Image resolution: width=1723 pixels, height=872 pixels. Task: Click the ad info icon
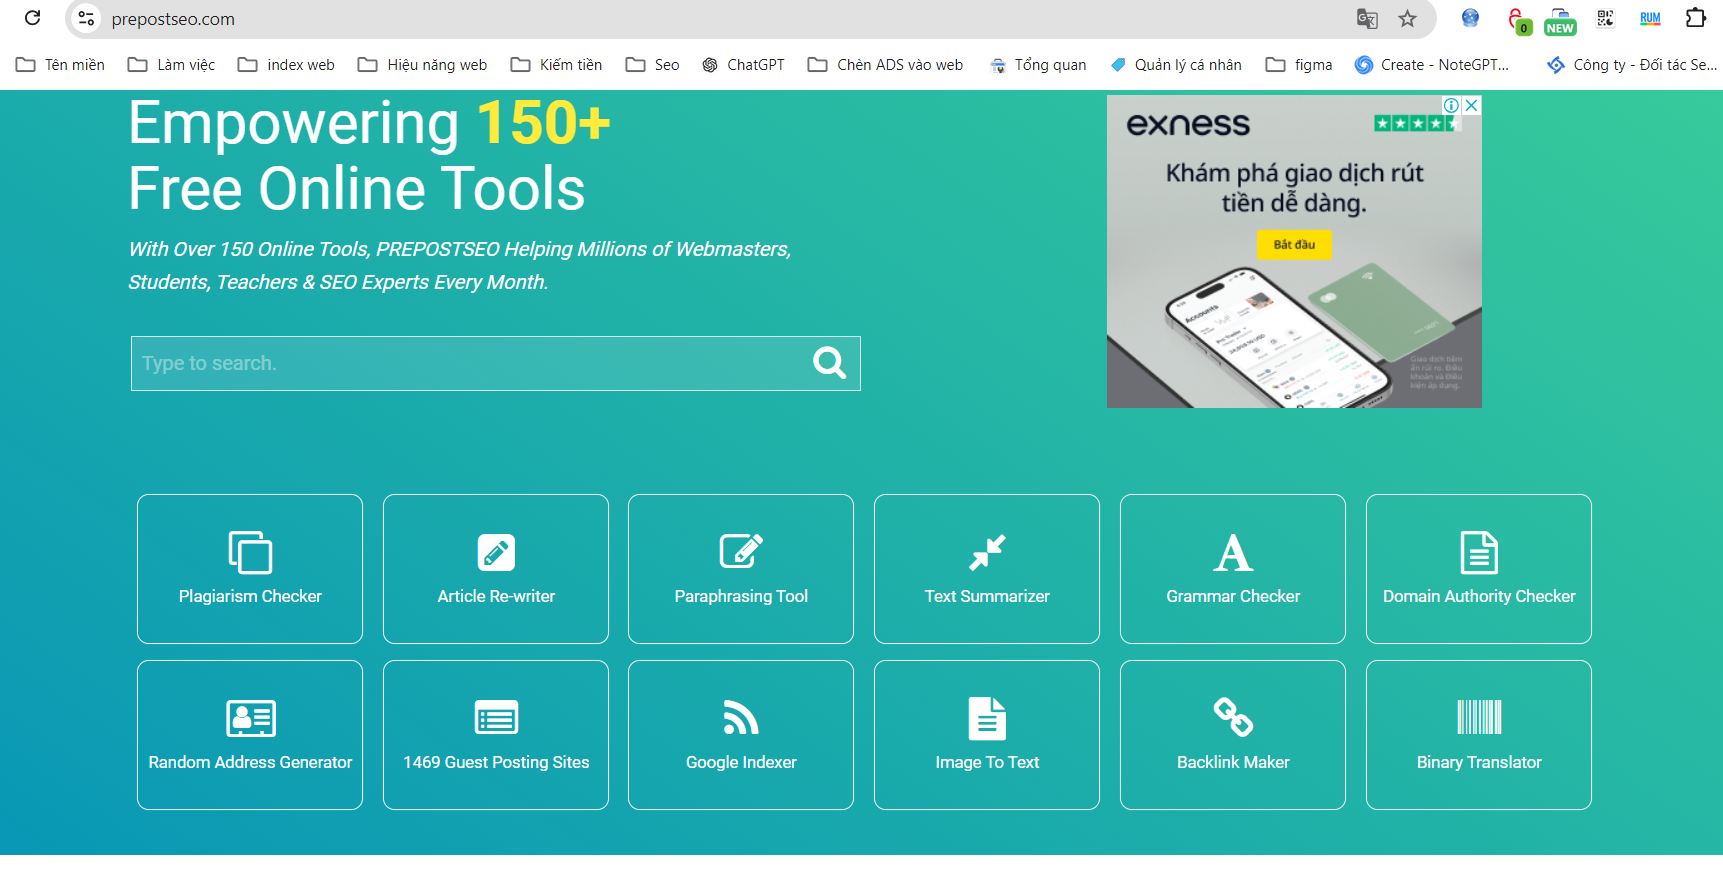click(1451, 105)
